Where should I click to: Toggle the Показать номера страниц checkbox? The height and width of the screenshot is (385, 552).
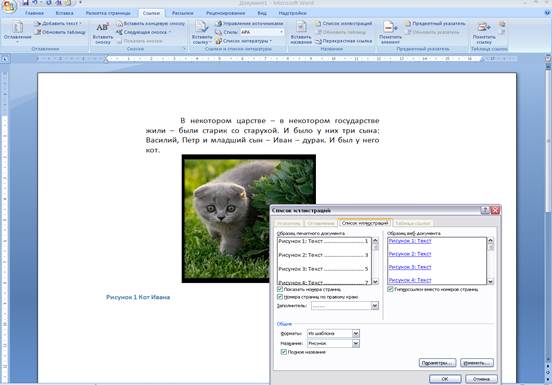pyautogui.click(x=280, y=289)
